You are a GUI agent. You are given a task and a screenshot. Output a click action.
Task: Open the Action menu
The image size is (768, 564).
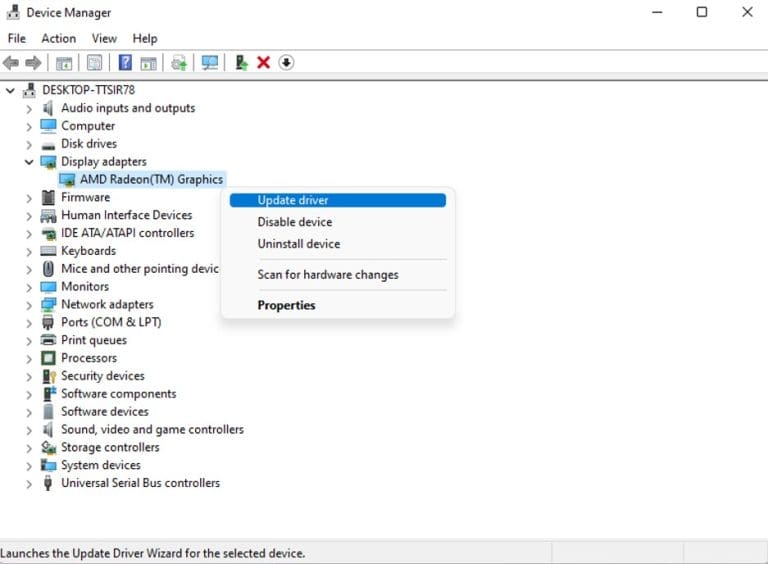(x=58, y=38)
